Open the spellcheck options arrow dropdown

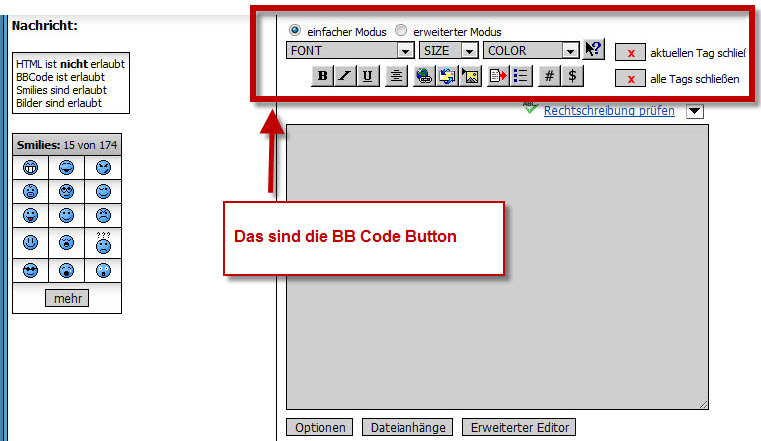pos(695,111)
